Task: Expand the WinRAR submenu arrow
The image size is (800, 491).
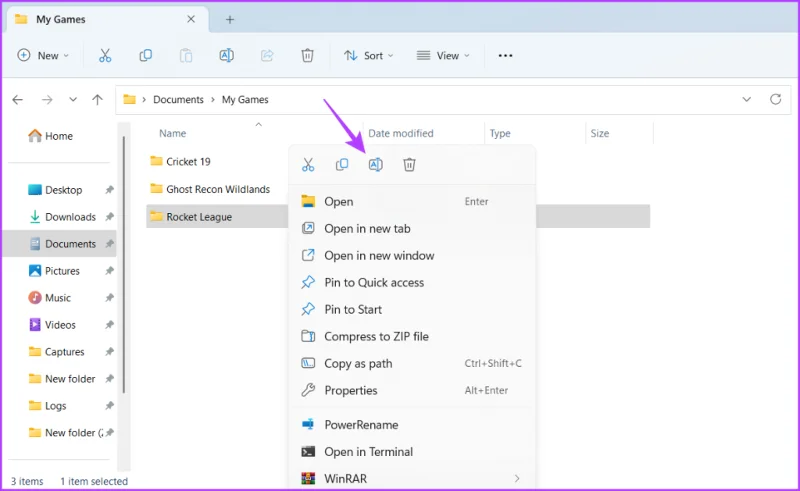Action: pyautogui.click(x=517, y=479)
